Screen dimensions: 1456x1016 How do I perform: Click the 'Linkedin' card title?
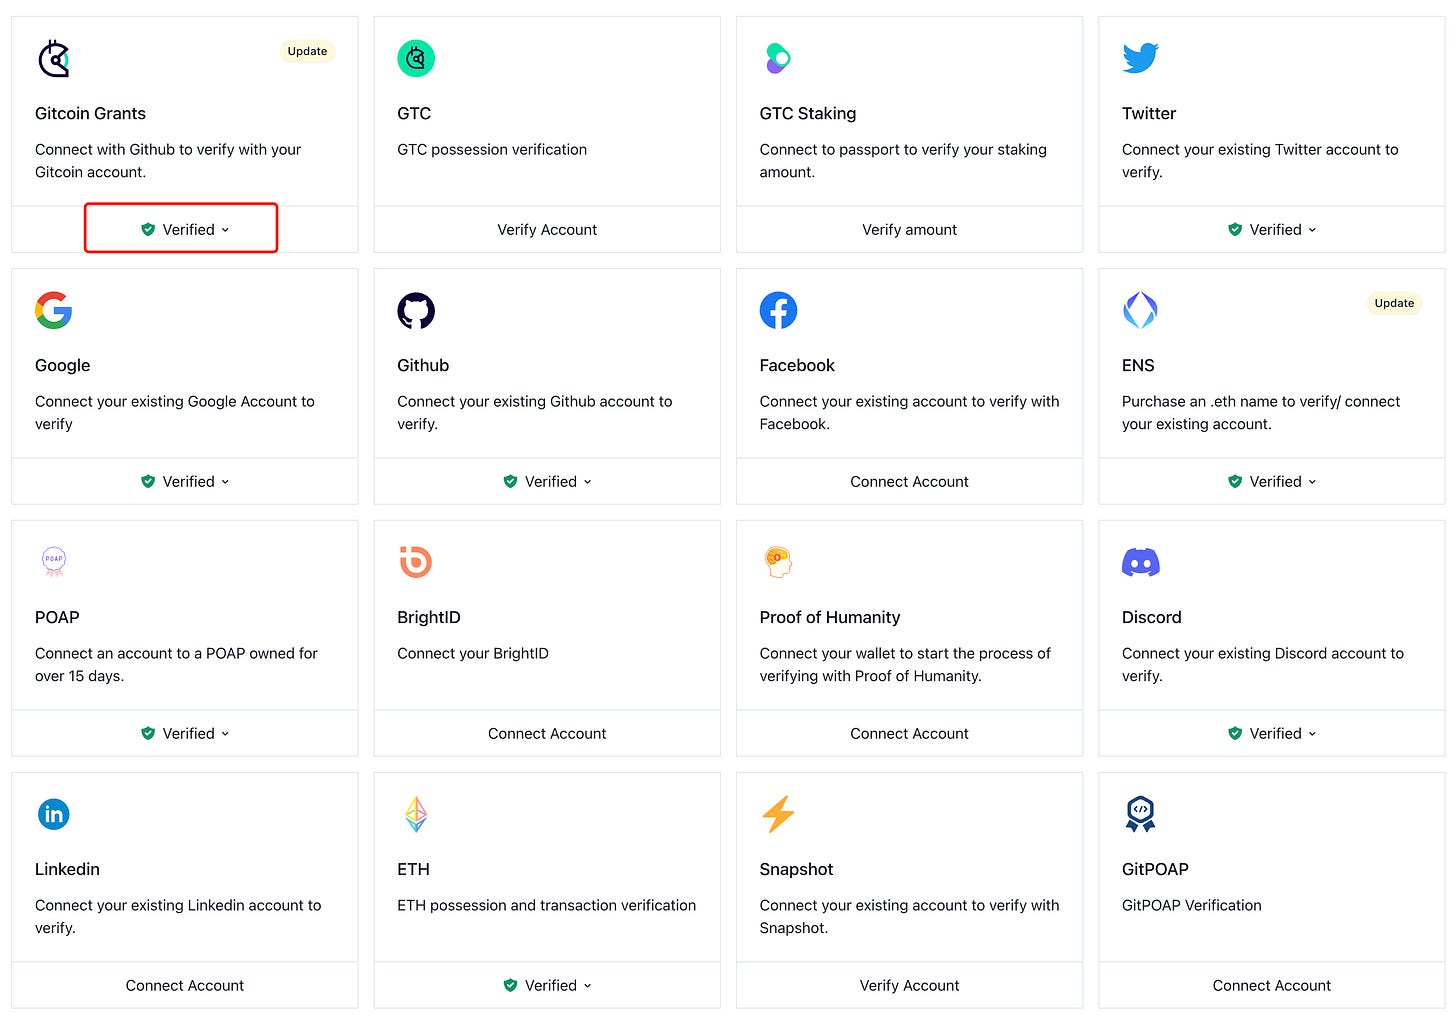(x=67, y=869)
